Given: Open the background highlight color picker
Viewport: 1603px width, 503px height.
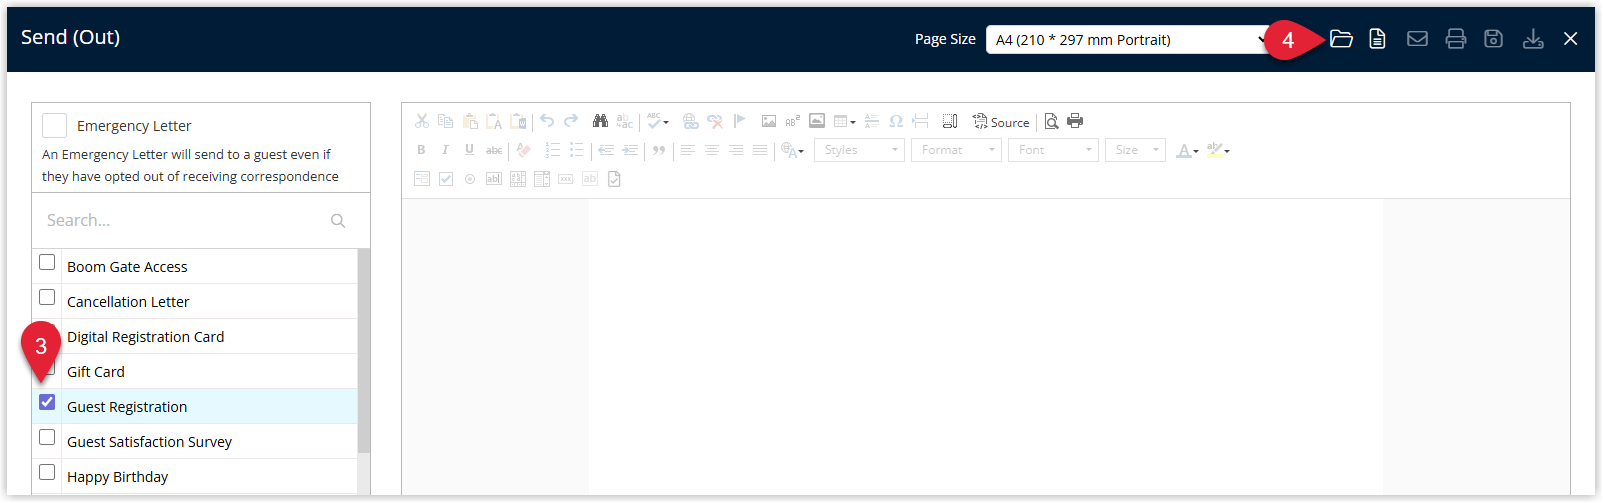Looking at the screenshot, I should tap(1218, 150).
